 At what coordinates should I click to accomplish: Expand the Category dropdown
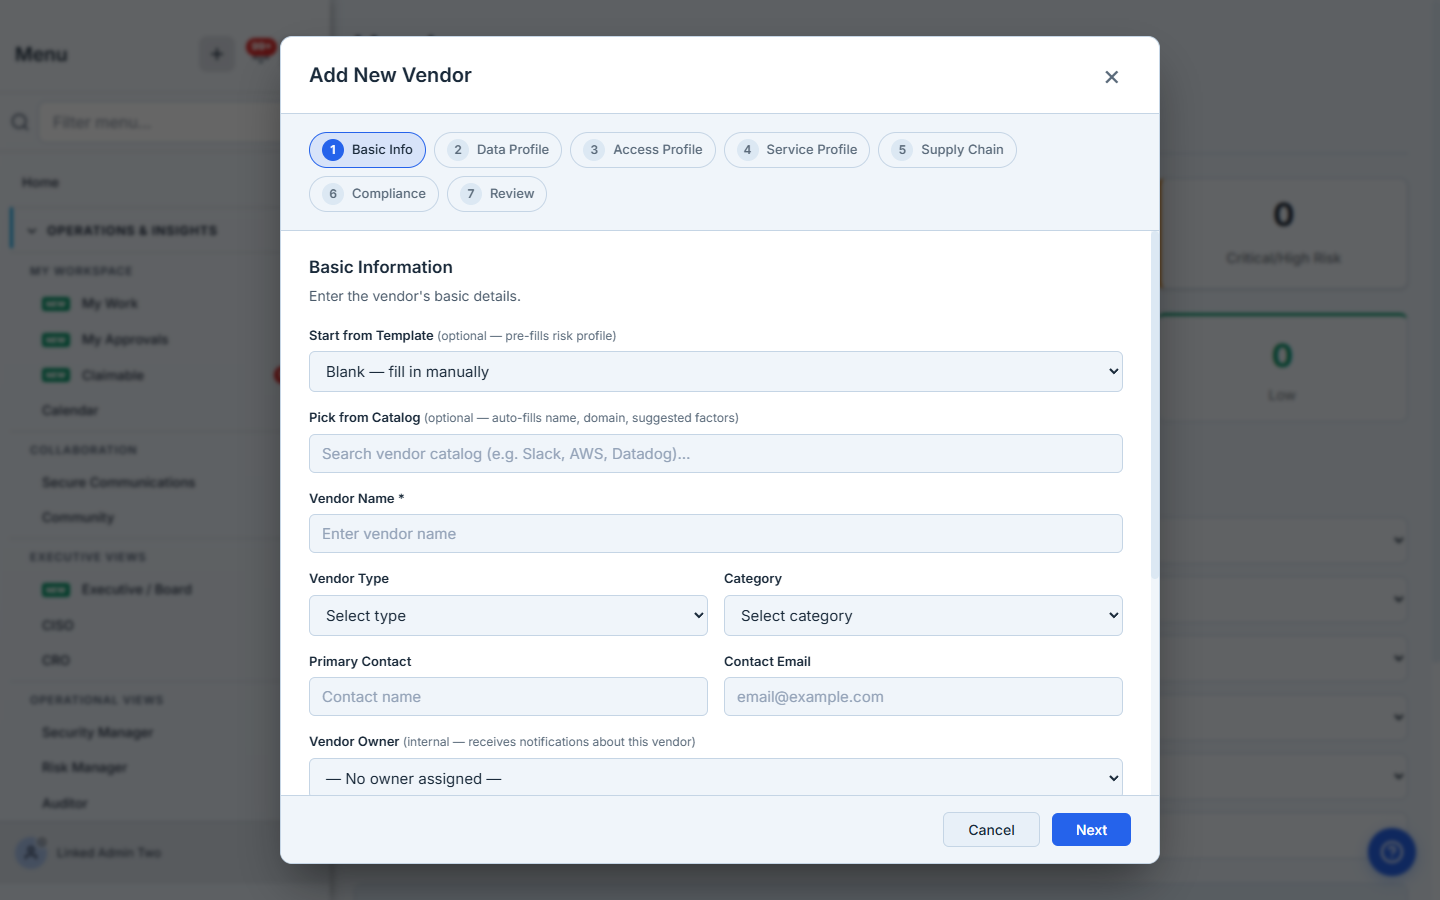[x=923, y=616]
